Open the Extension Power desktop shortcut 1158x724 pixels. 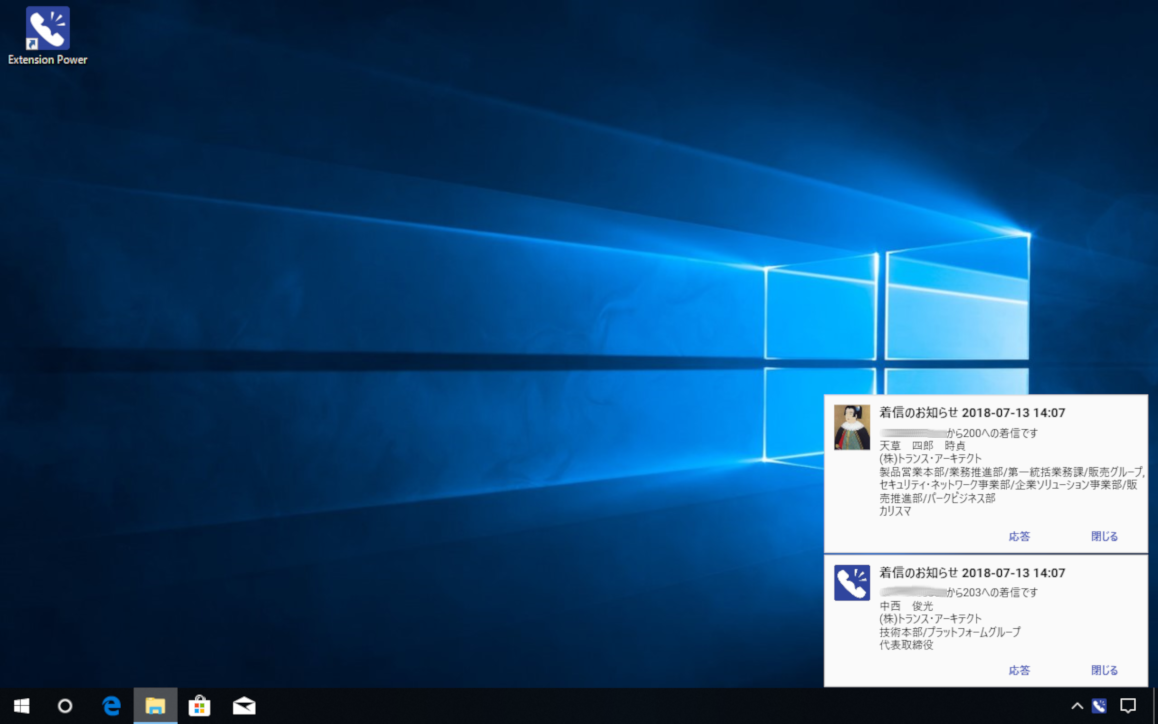[x=47, y=30]
